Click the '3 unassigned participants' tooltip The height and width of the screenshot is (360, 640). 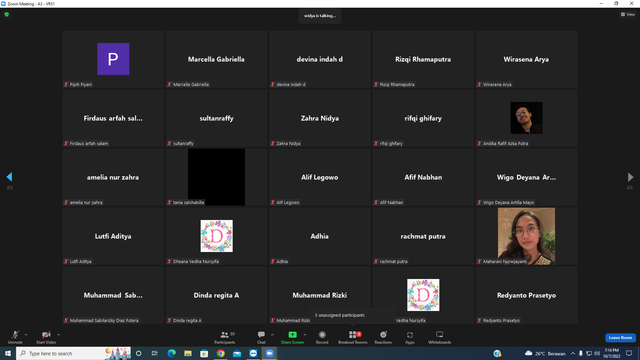tap(353, 315)
